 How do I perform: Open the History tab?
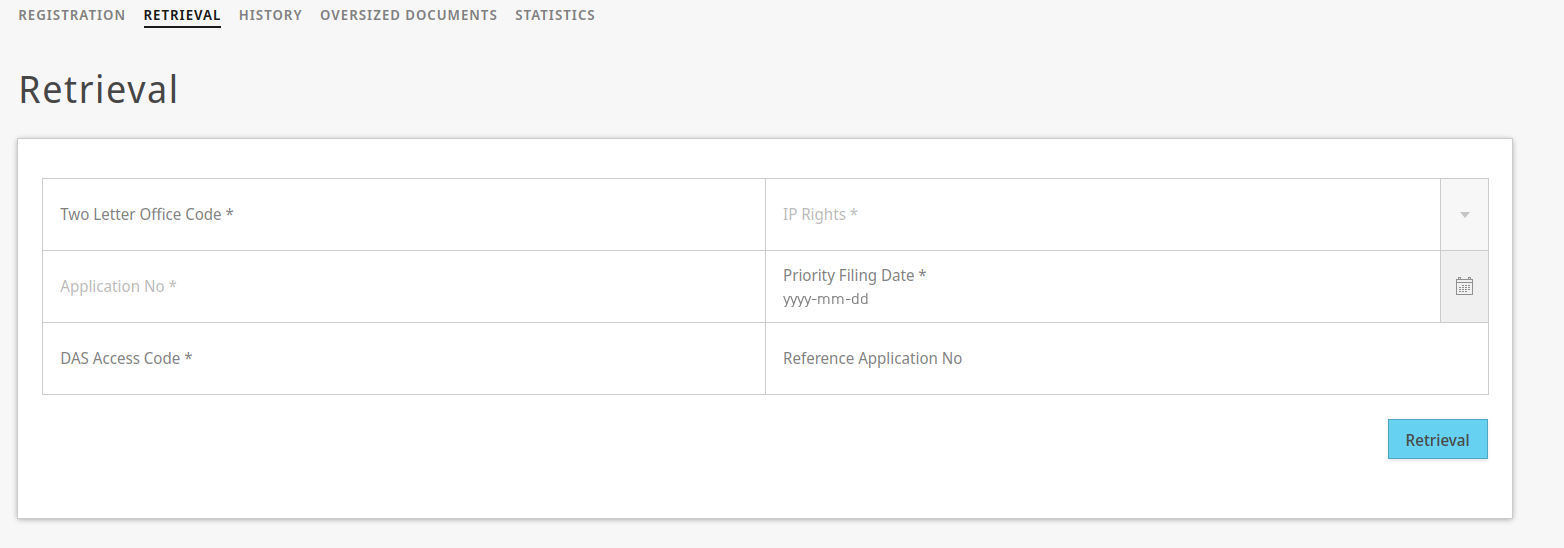click(270, 15)
